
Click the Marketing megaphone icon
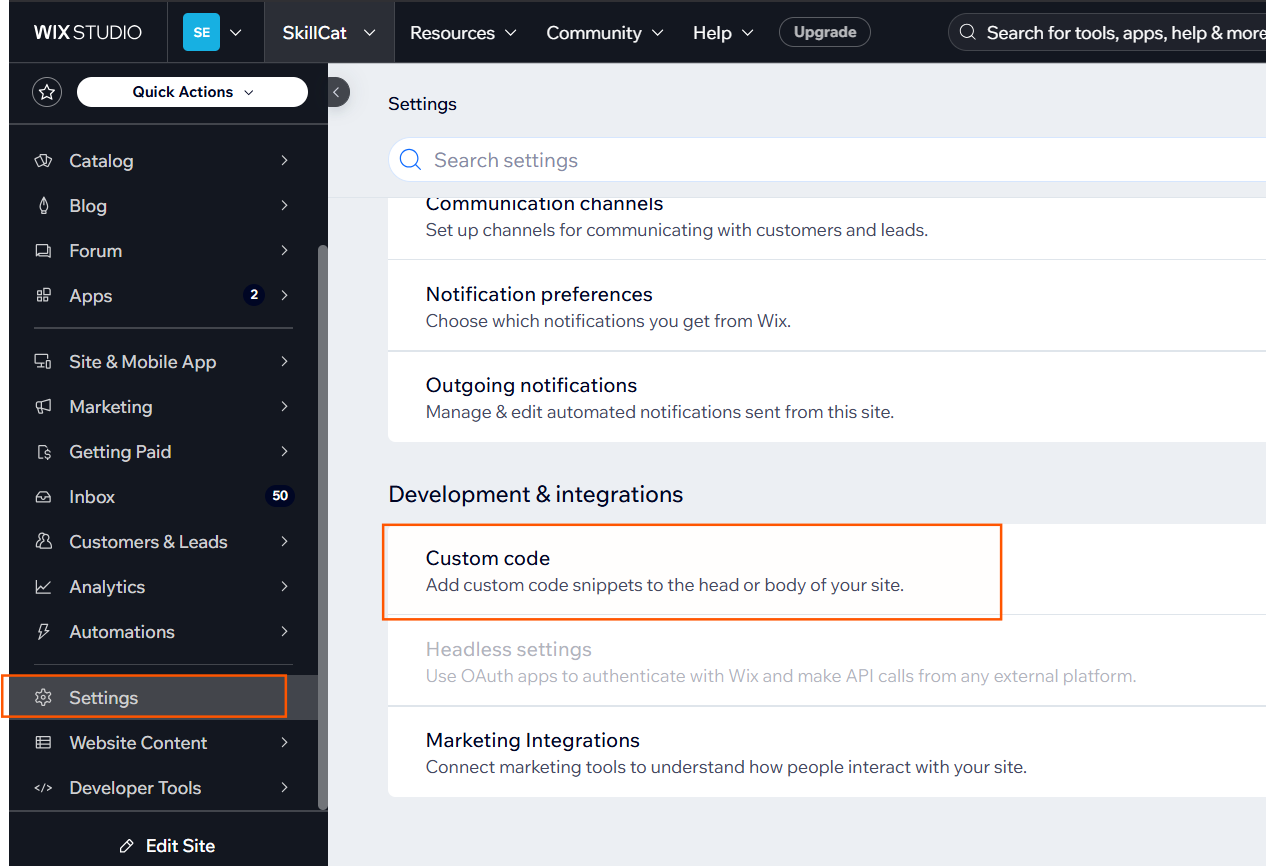tap(43, 406)
